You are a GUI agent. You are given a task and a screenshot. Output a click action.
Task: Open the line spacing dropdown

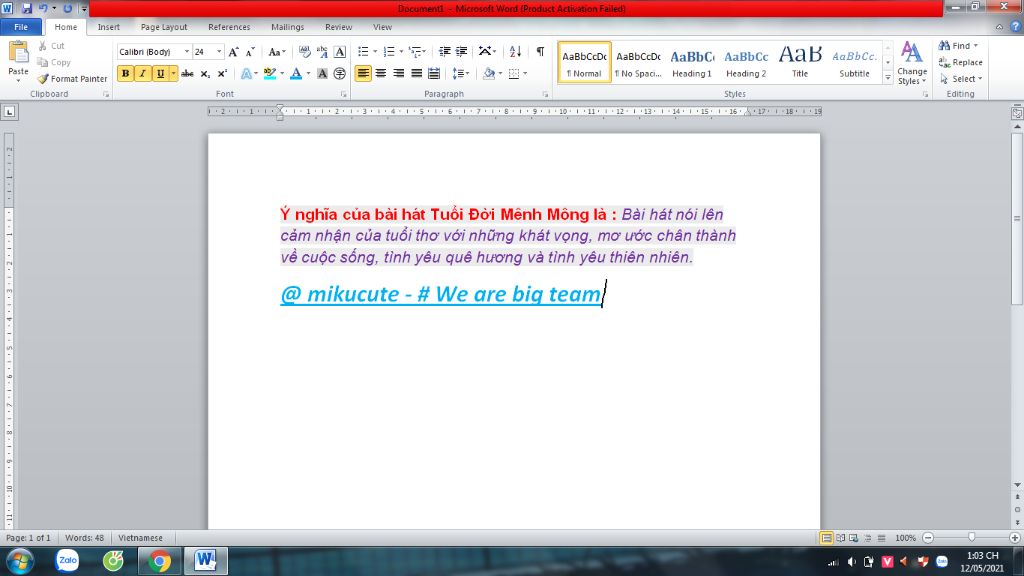pos(461,73)
